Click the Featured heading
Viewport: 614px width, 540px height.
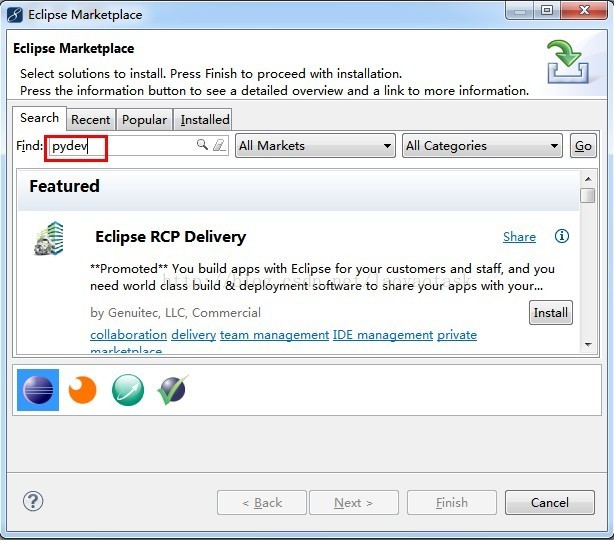pos(65,186)
